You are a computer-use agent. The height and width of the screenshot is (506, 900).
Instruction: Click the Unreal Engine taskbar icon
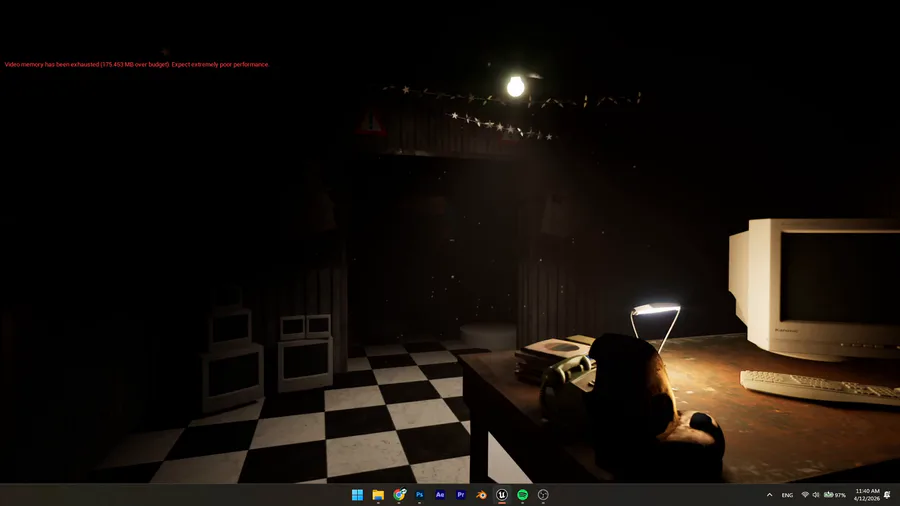pyautogui.click(x=502, y=495)
